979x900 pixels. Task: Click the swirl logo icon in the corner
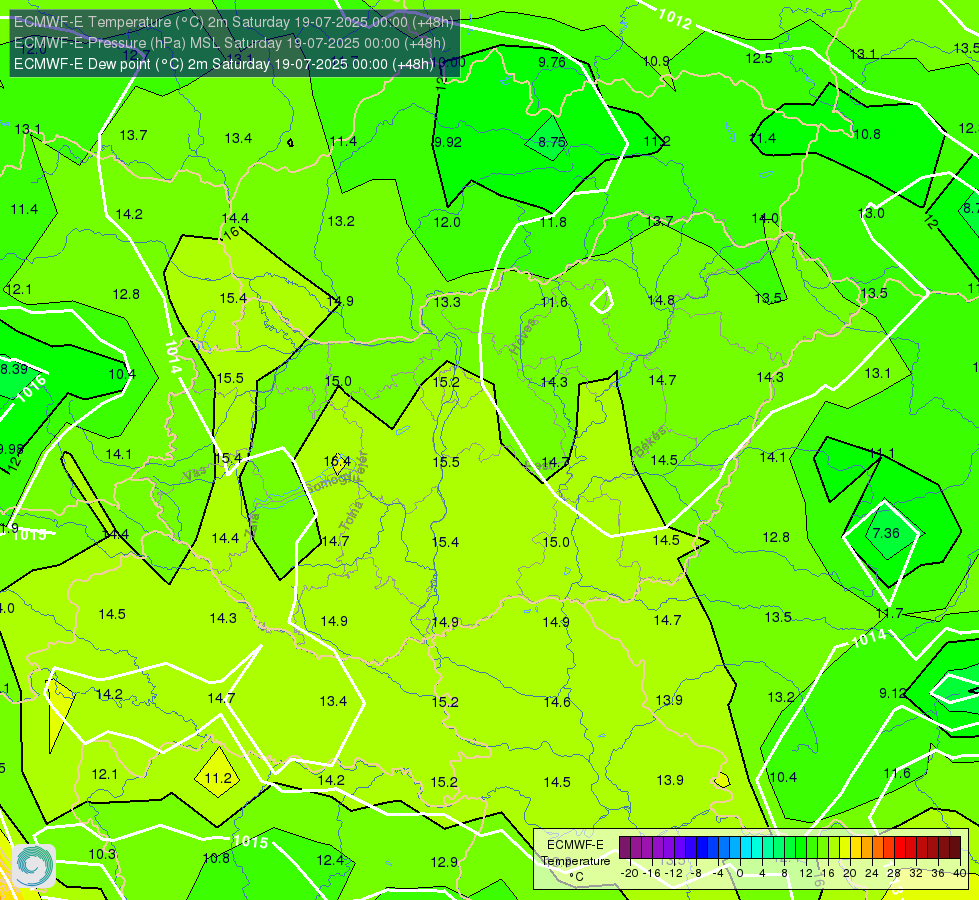coord(33,865)
